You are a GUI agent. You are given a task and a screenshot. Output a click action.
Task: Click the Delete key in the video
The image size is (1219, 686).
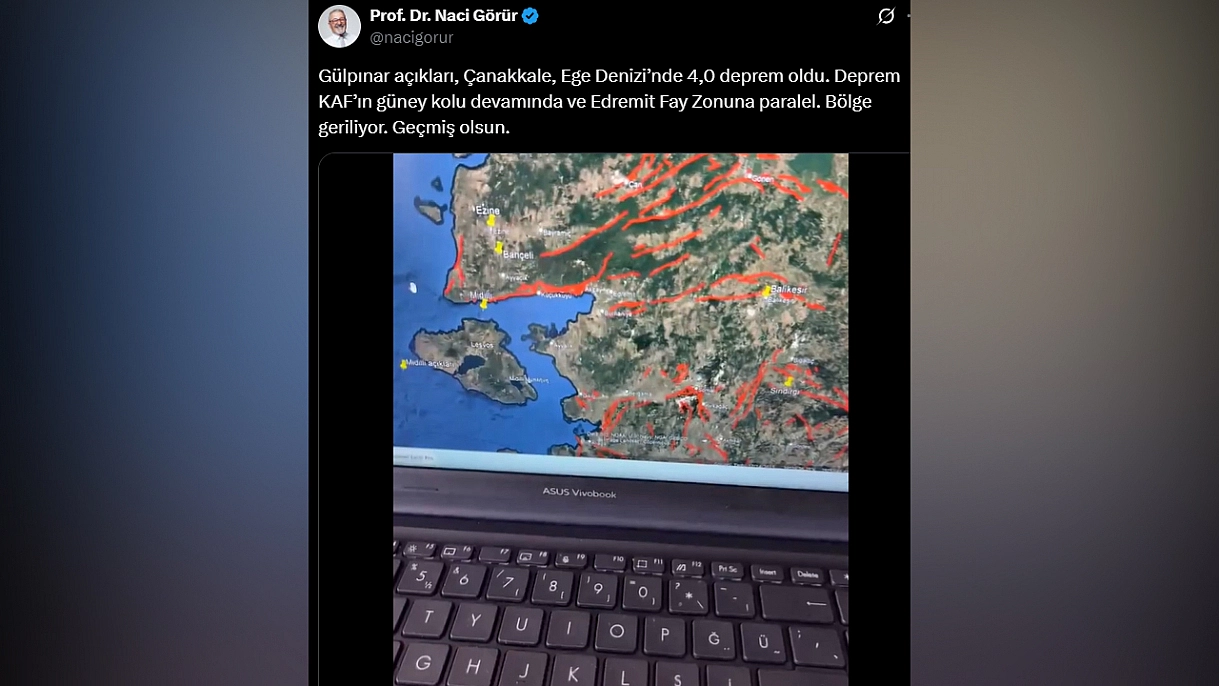[808, 575]
